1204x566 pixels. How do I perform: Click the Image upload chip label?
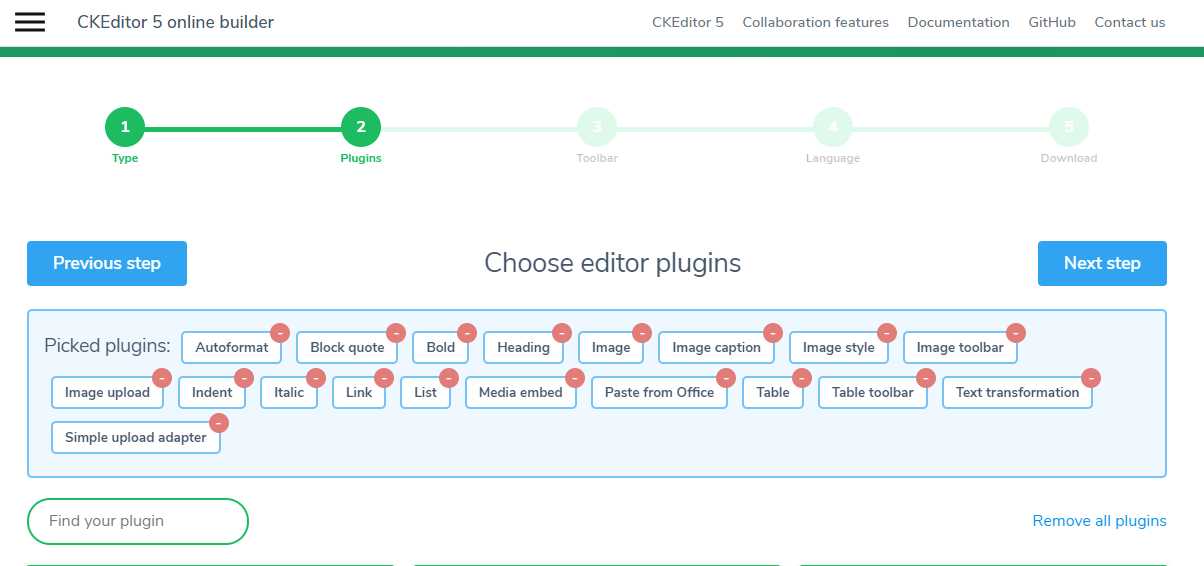click(x=108, y=392)
